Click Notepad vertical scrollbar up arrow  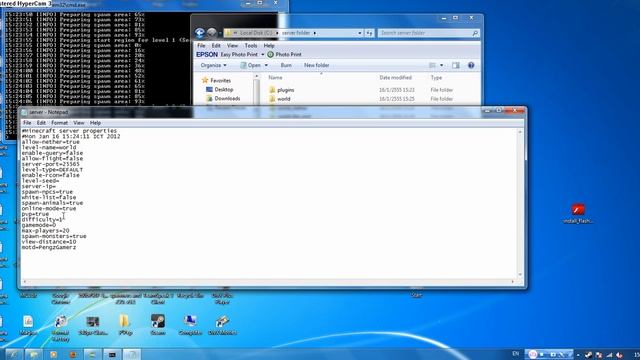tap(520, 132)
